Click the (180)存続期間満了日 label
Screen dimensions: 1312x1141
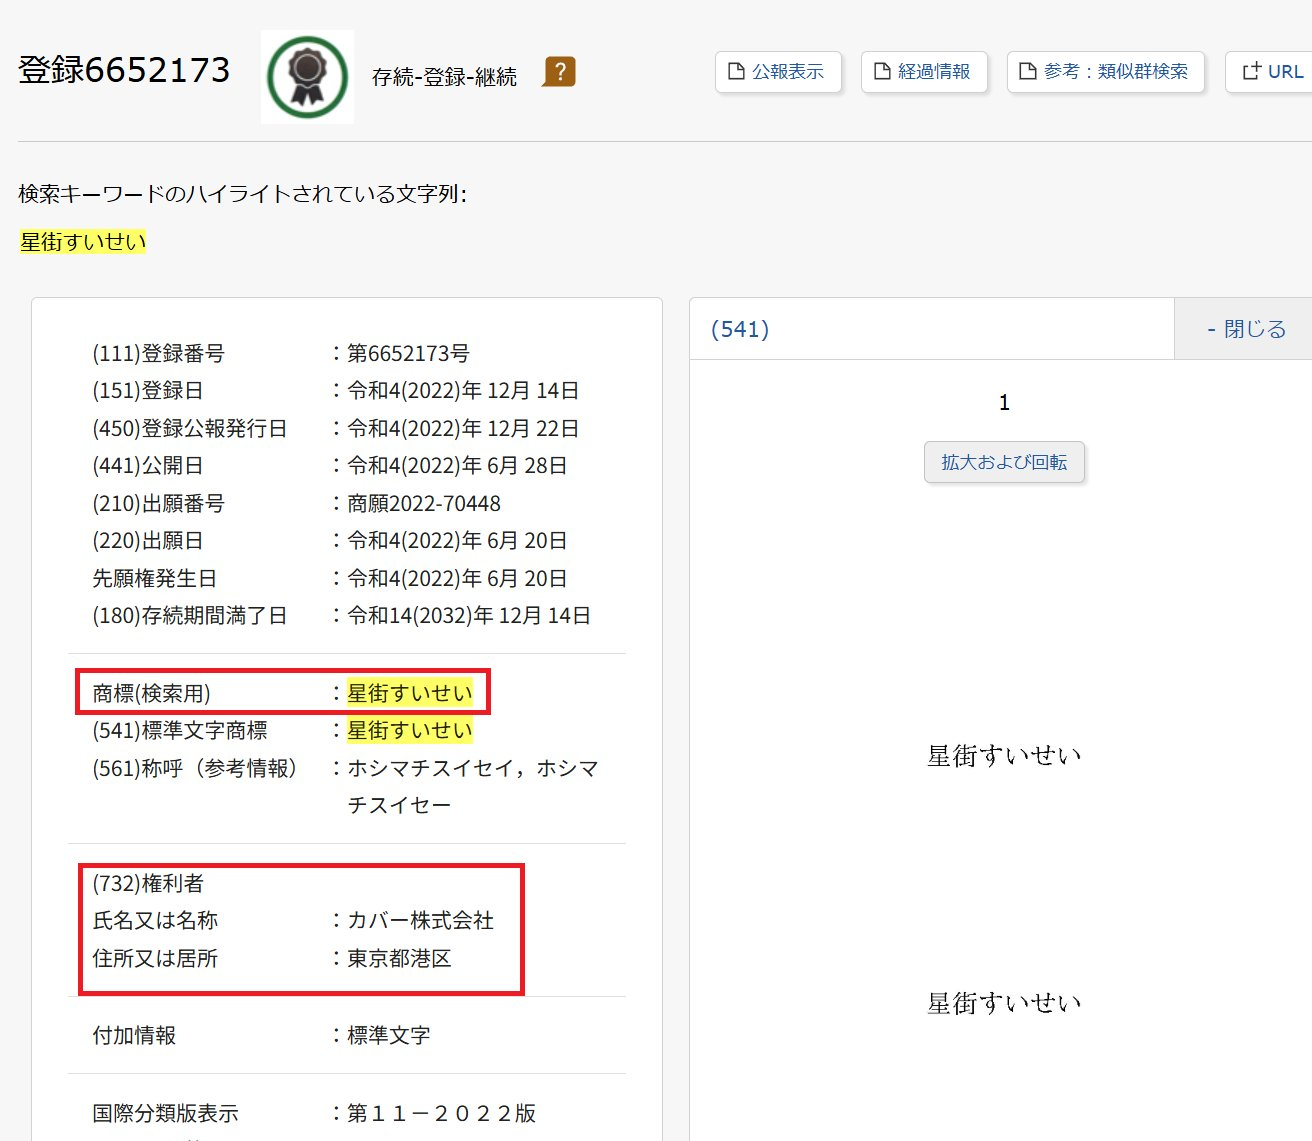(x=190, y=616)
